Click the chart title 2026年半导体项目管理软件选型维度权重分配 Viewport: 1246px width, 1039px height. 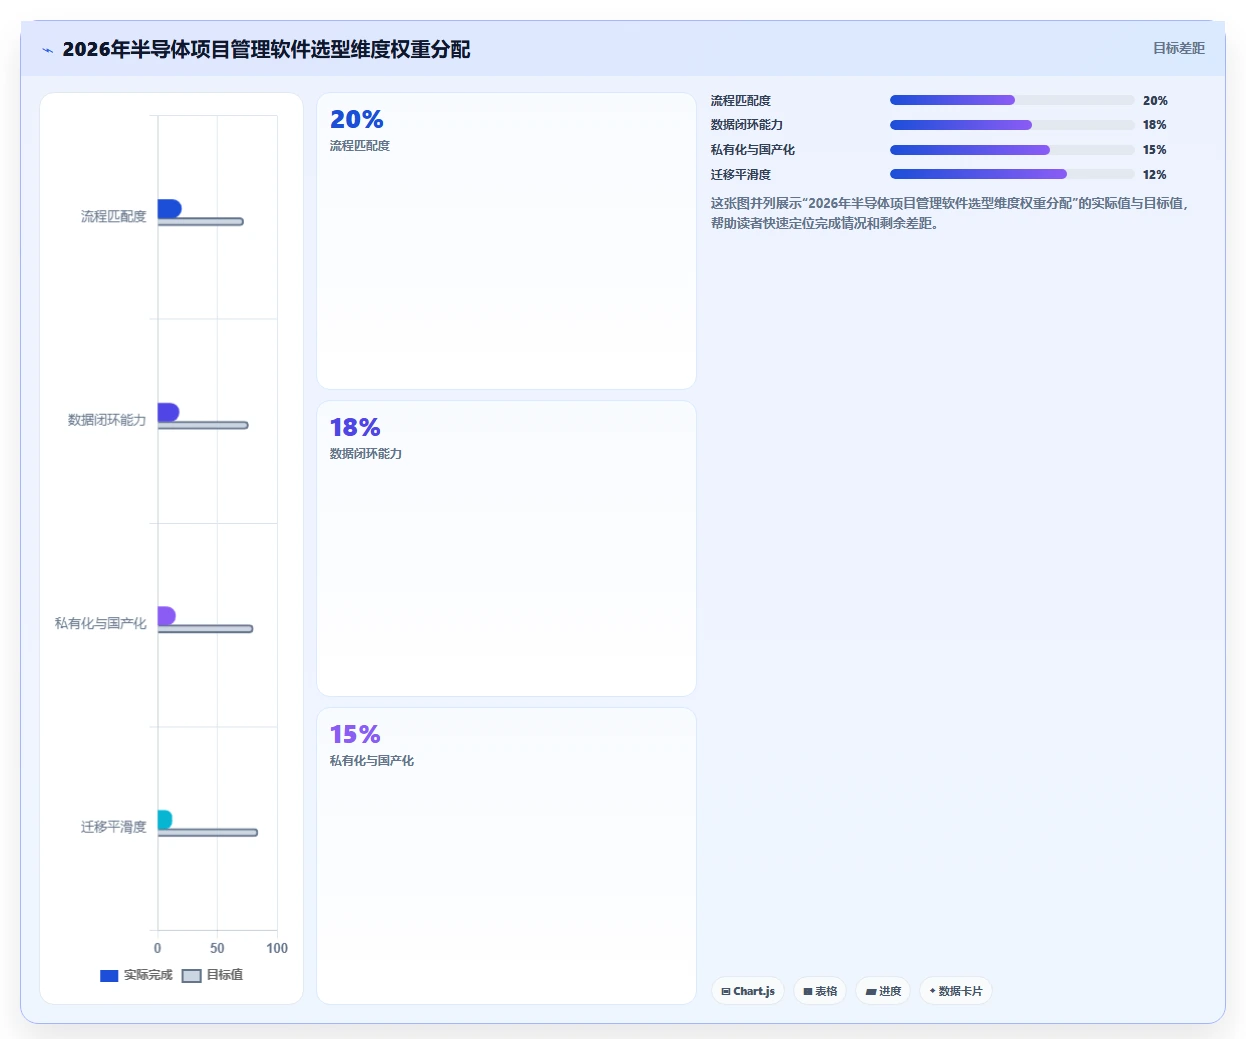266,49
